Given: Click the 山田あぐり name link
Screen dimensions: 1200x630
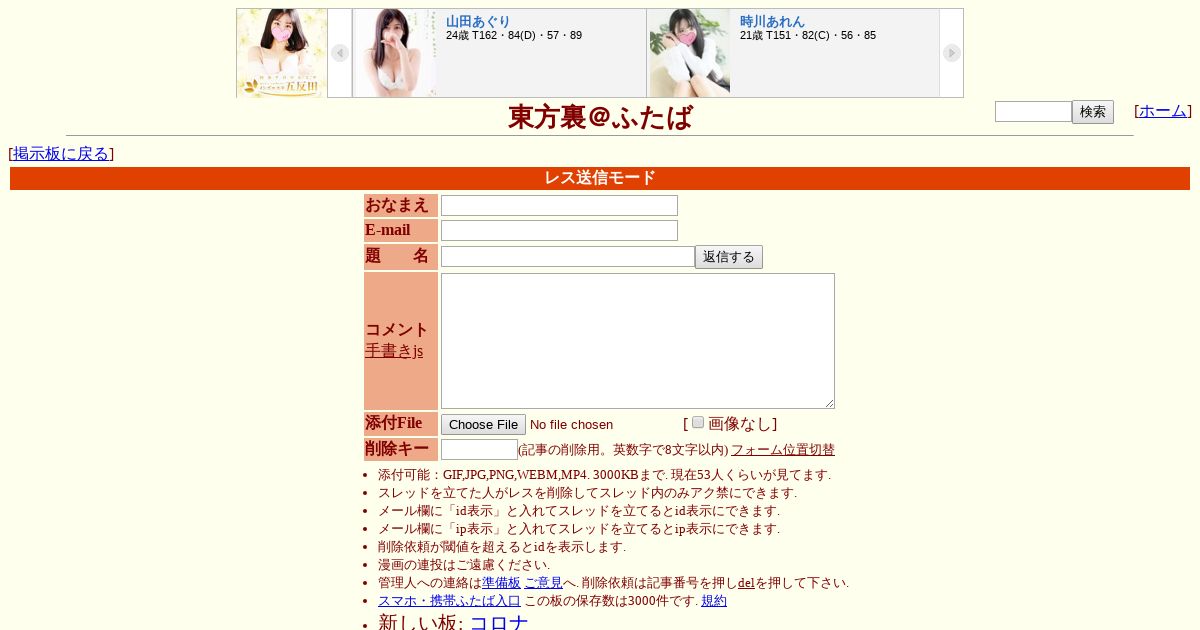Looking at the screenshot, I should tap(478, 21).
